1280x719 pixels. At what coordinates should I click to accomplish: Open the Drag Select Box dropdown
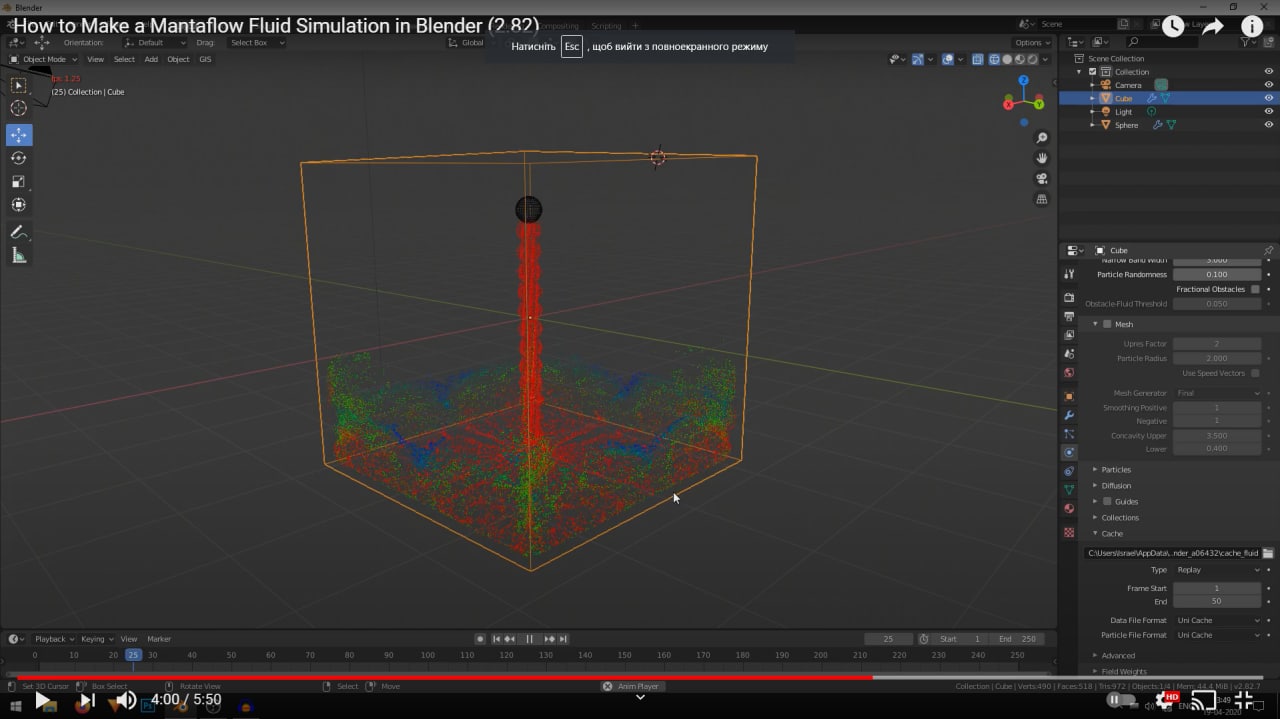[256, 42]
